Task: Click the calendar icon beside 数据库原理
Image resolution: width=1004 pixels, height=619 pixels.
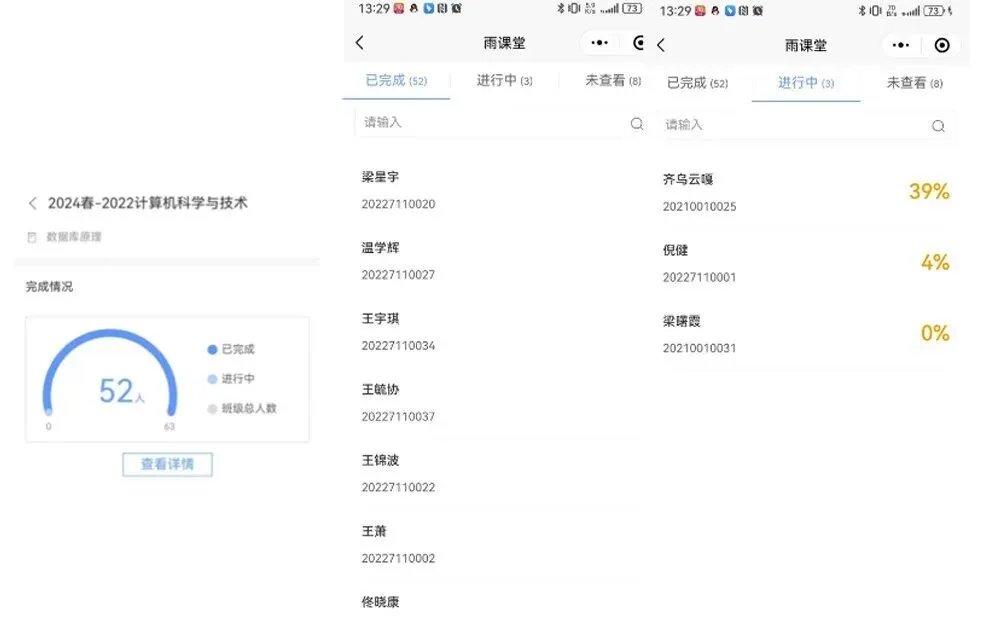Action: [32, 237]
